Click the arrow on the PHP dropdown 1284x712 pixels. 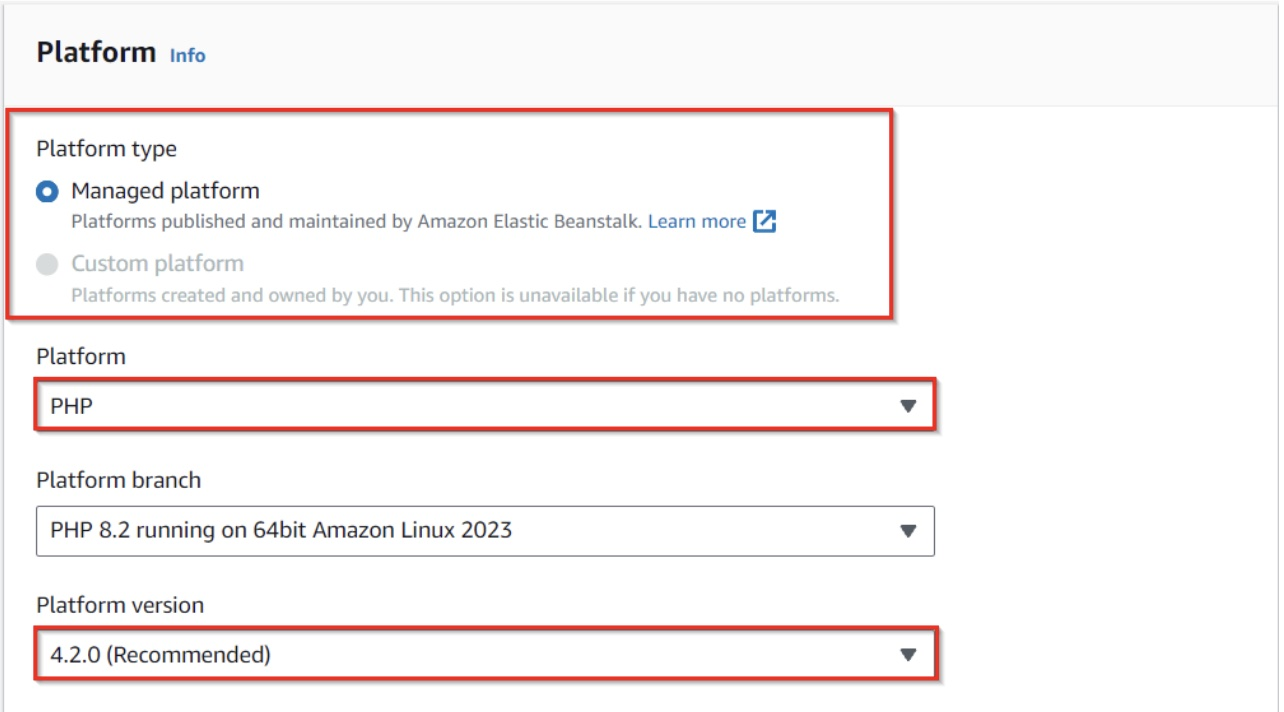pos(908,406)
